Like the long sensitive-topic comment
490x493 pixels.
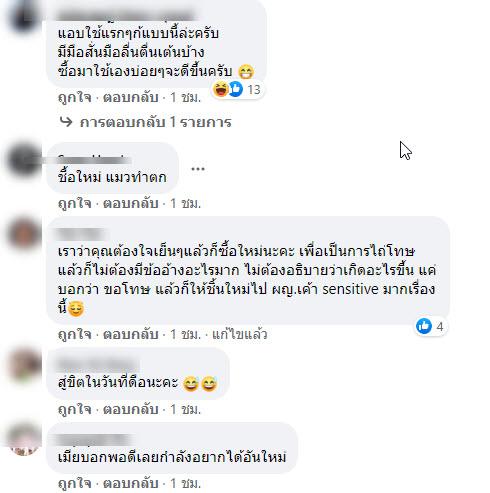pyautogui.click(x=75, y=334)
